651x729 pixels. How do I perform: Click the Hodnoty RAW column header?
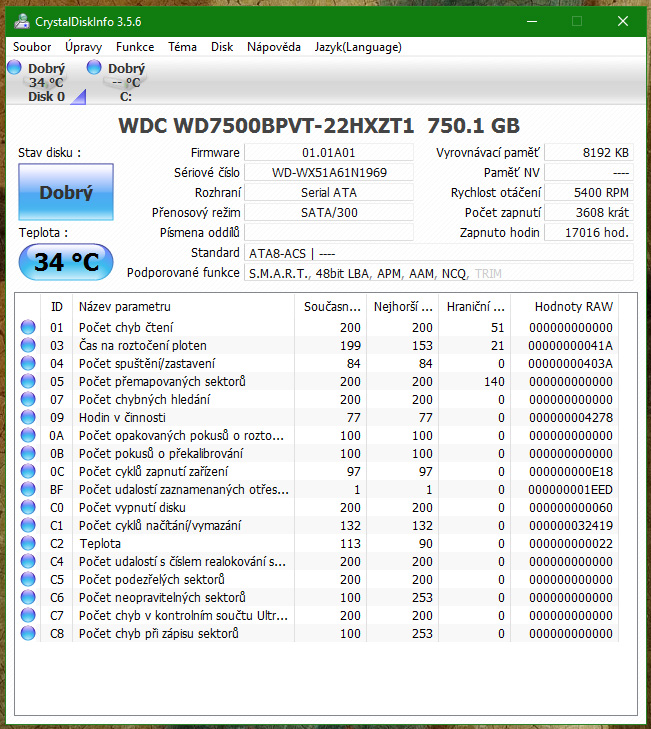[565, 307]
